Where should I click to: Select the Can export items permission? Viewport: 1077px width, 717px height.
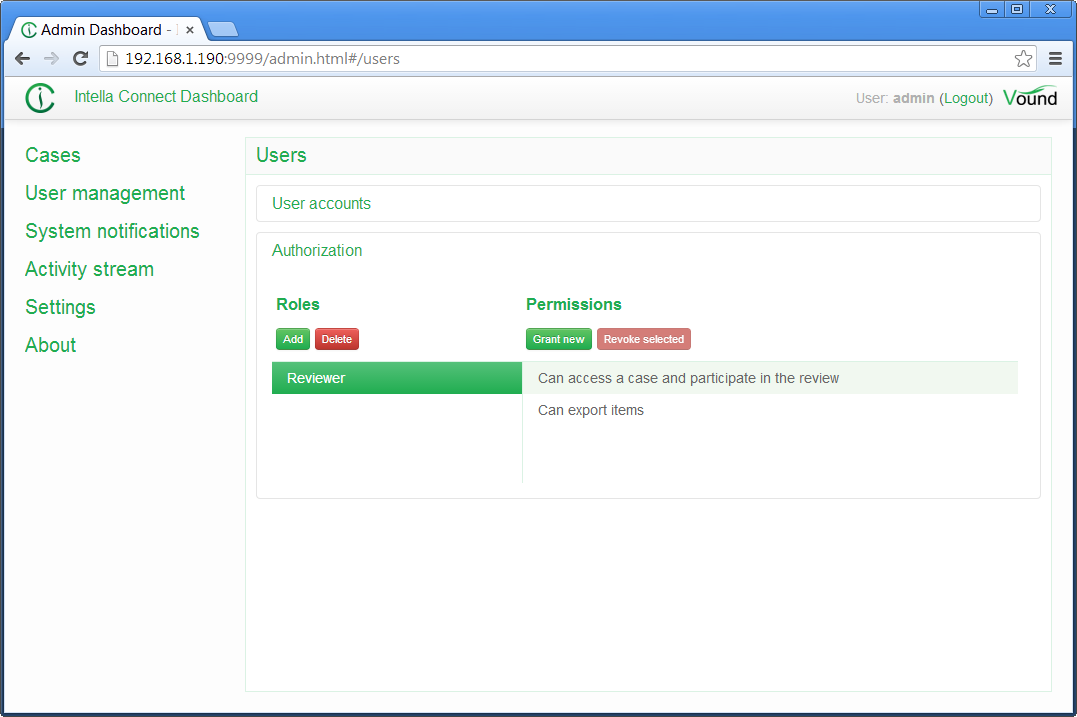click(x=591, y=410)
